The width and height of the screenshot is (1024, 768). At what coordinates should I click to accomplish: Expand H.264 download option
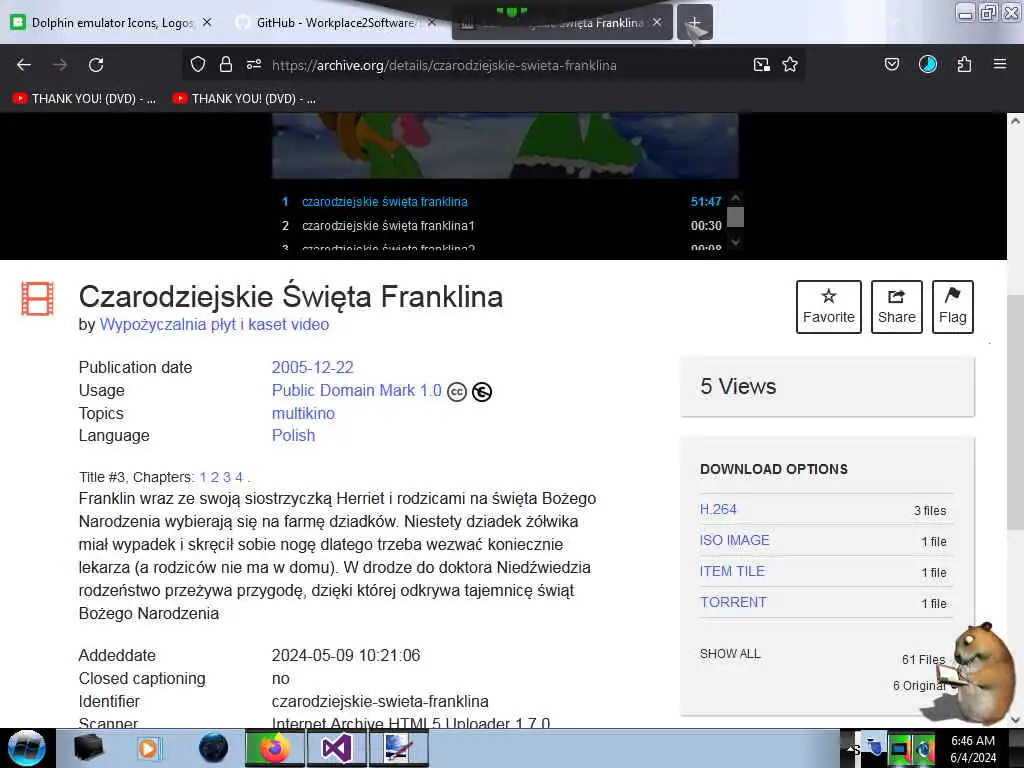coord(718,509)
